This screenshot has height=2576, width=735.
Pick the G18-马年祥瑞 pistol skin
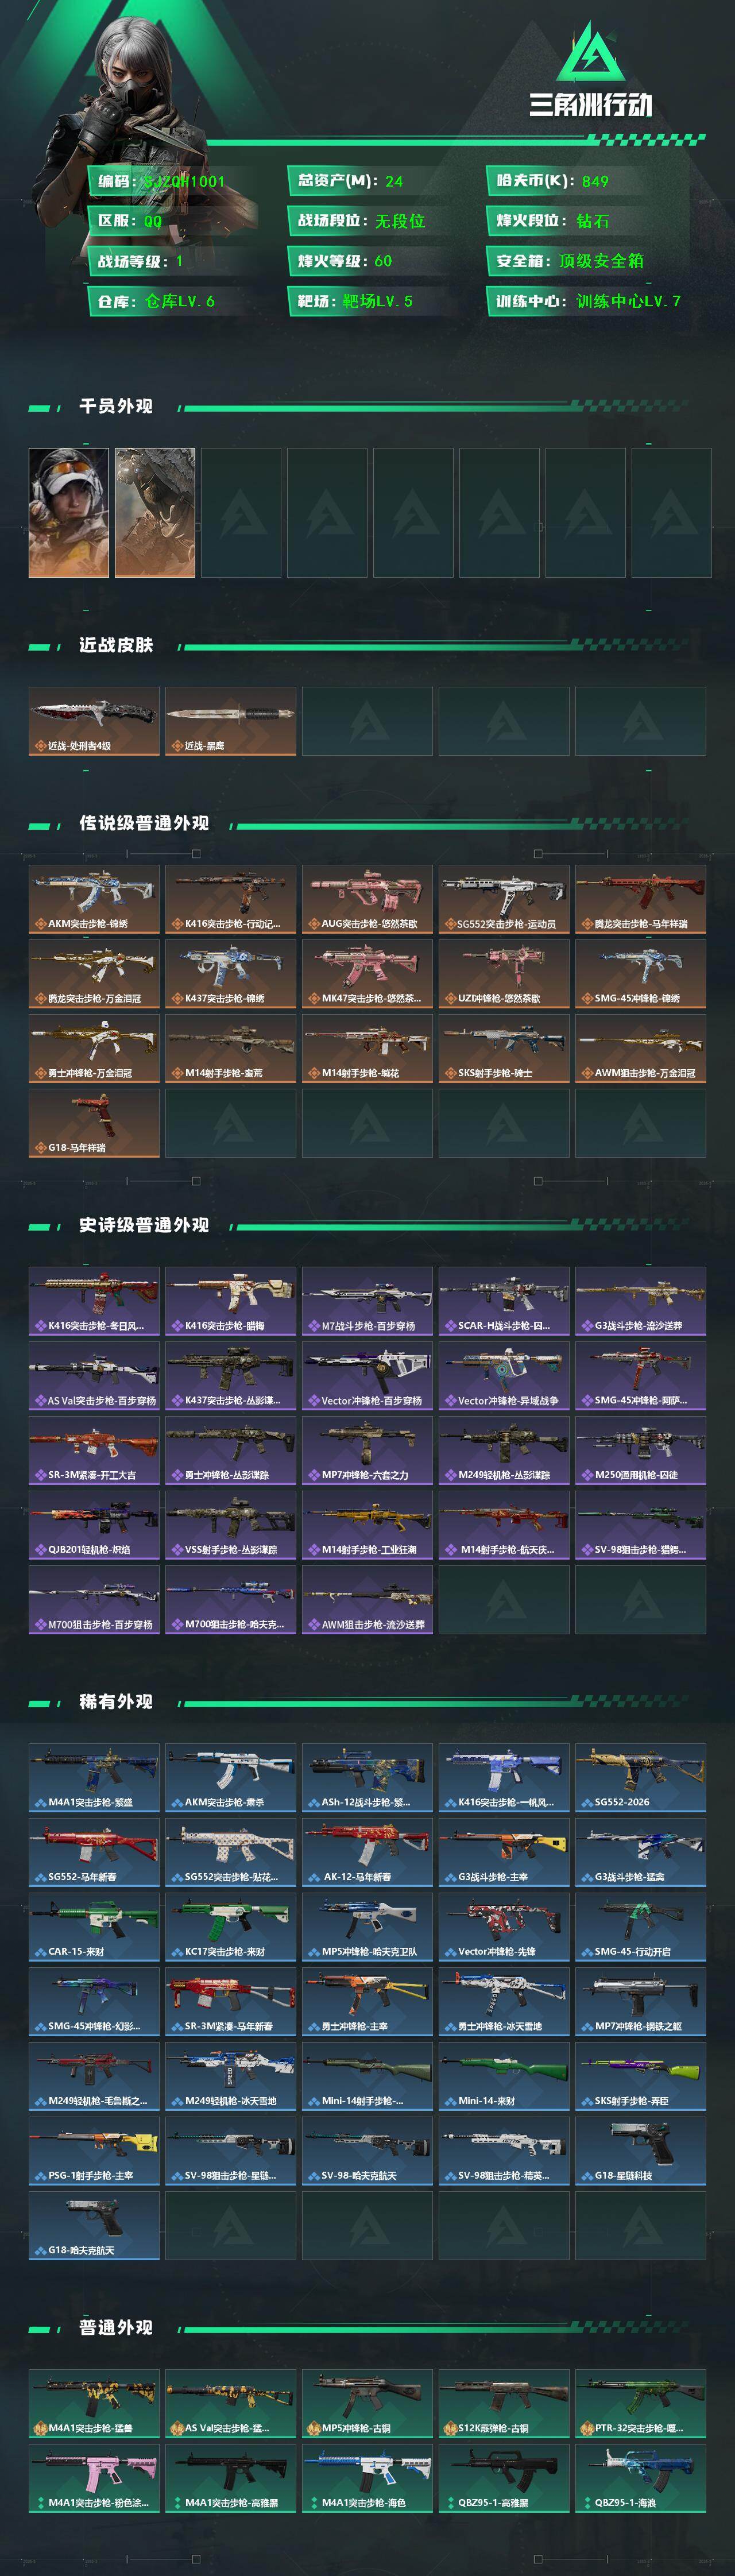(94, 1123)
